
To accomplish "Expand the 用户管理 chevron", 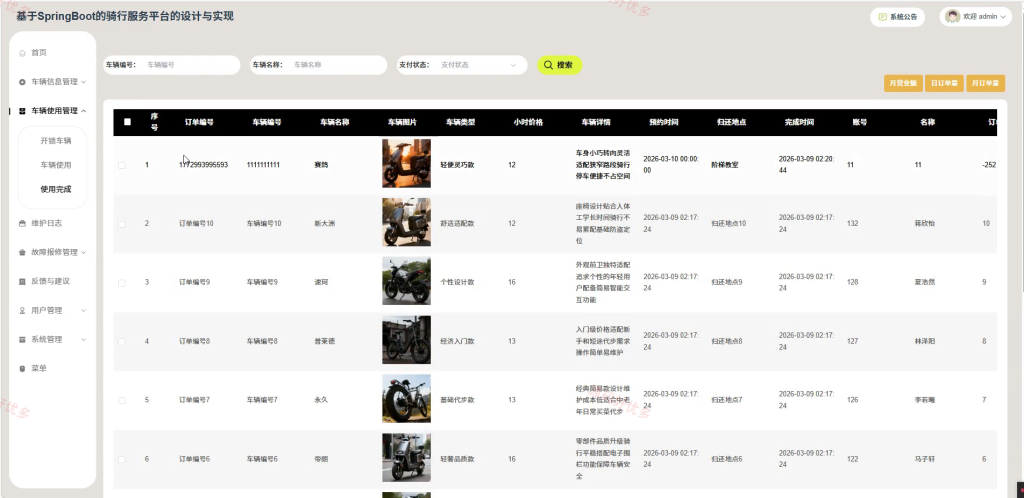I will 84,311.
